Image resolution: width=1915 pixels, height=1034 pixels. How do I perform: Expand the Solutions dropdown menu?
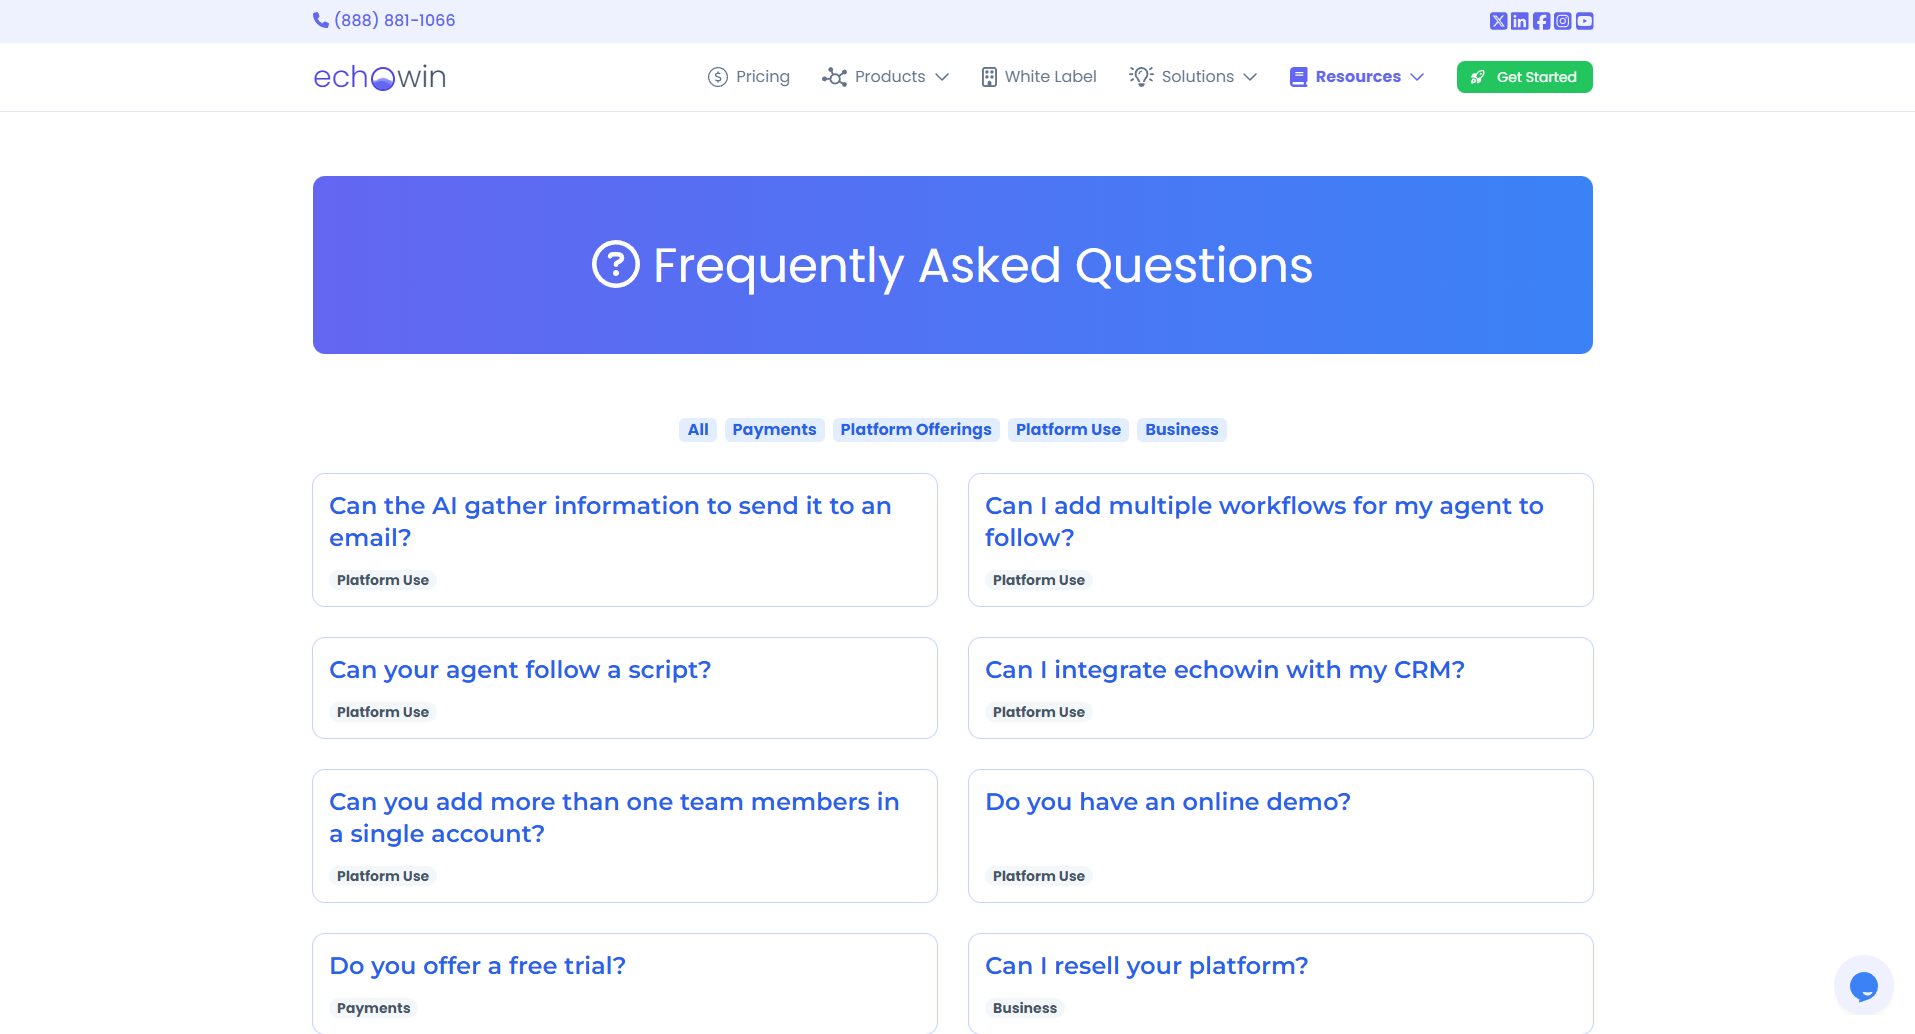pos(1193,77)
